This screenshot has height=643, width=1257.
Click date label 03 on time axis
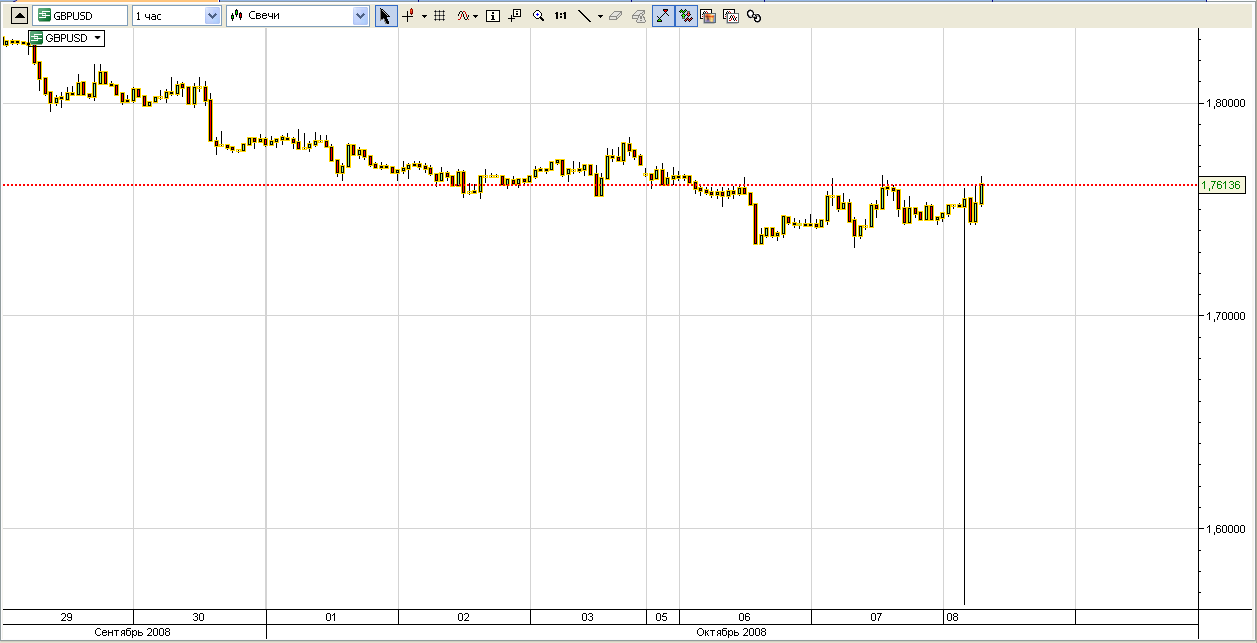coord(588,617)
